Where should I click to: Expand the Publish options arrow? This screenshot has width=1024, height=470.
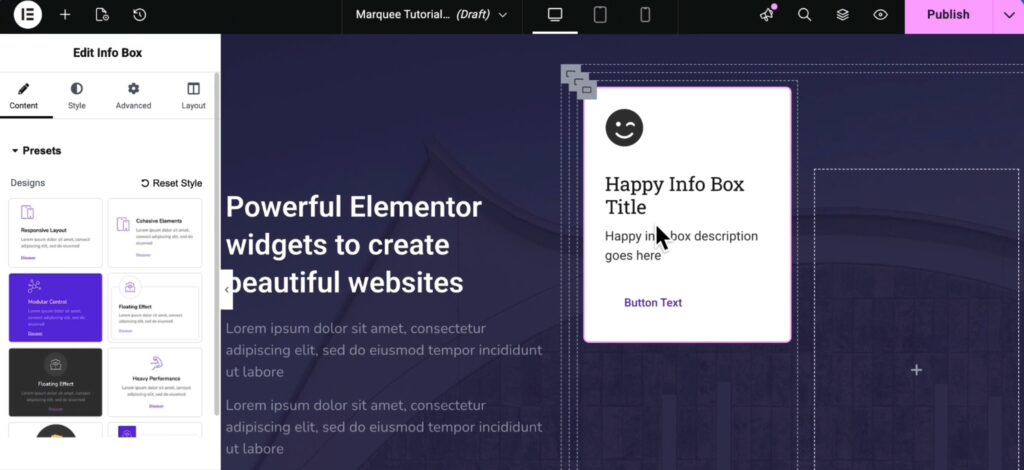[x=1007, y=15]
